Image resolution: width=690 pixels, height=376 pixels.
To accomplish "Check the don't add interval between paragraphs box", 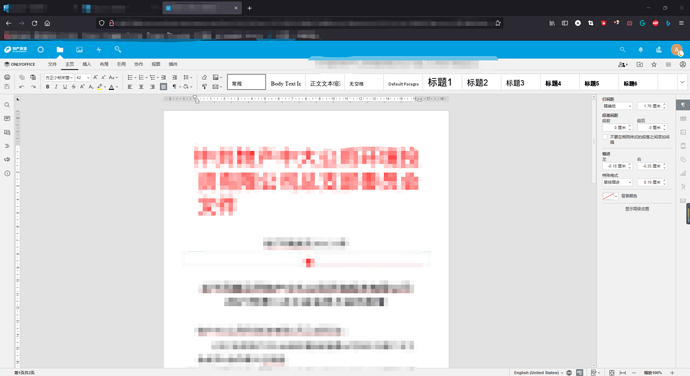I will (605, 137).
